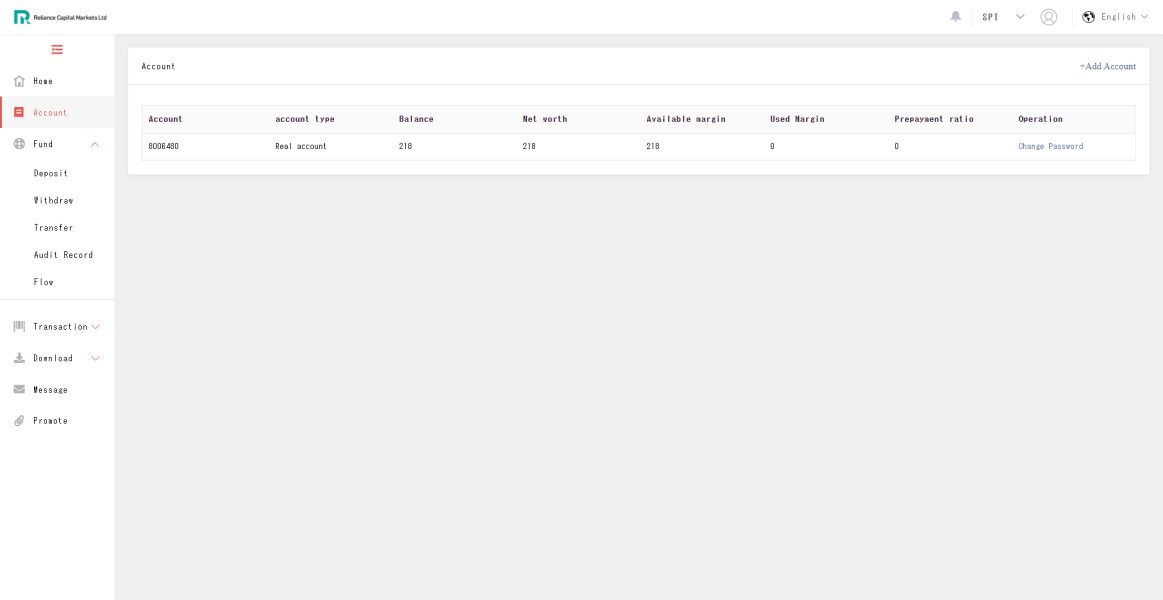This screenshot has width=1163, height=600.
Task: Click the Real account cell
Action: pos(300,147)
